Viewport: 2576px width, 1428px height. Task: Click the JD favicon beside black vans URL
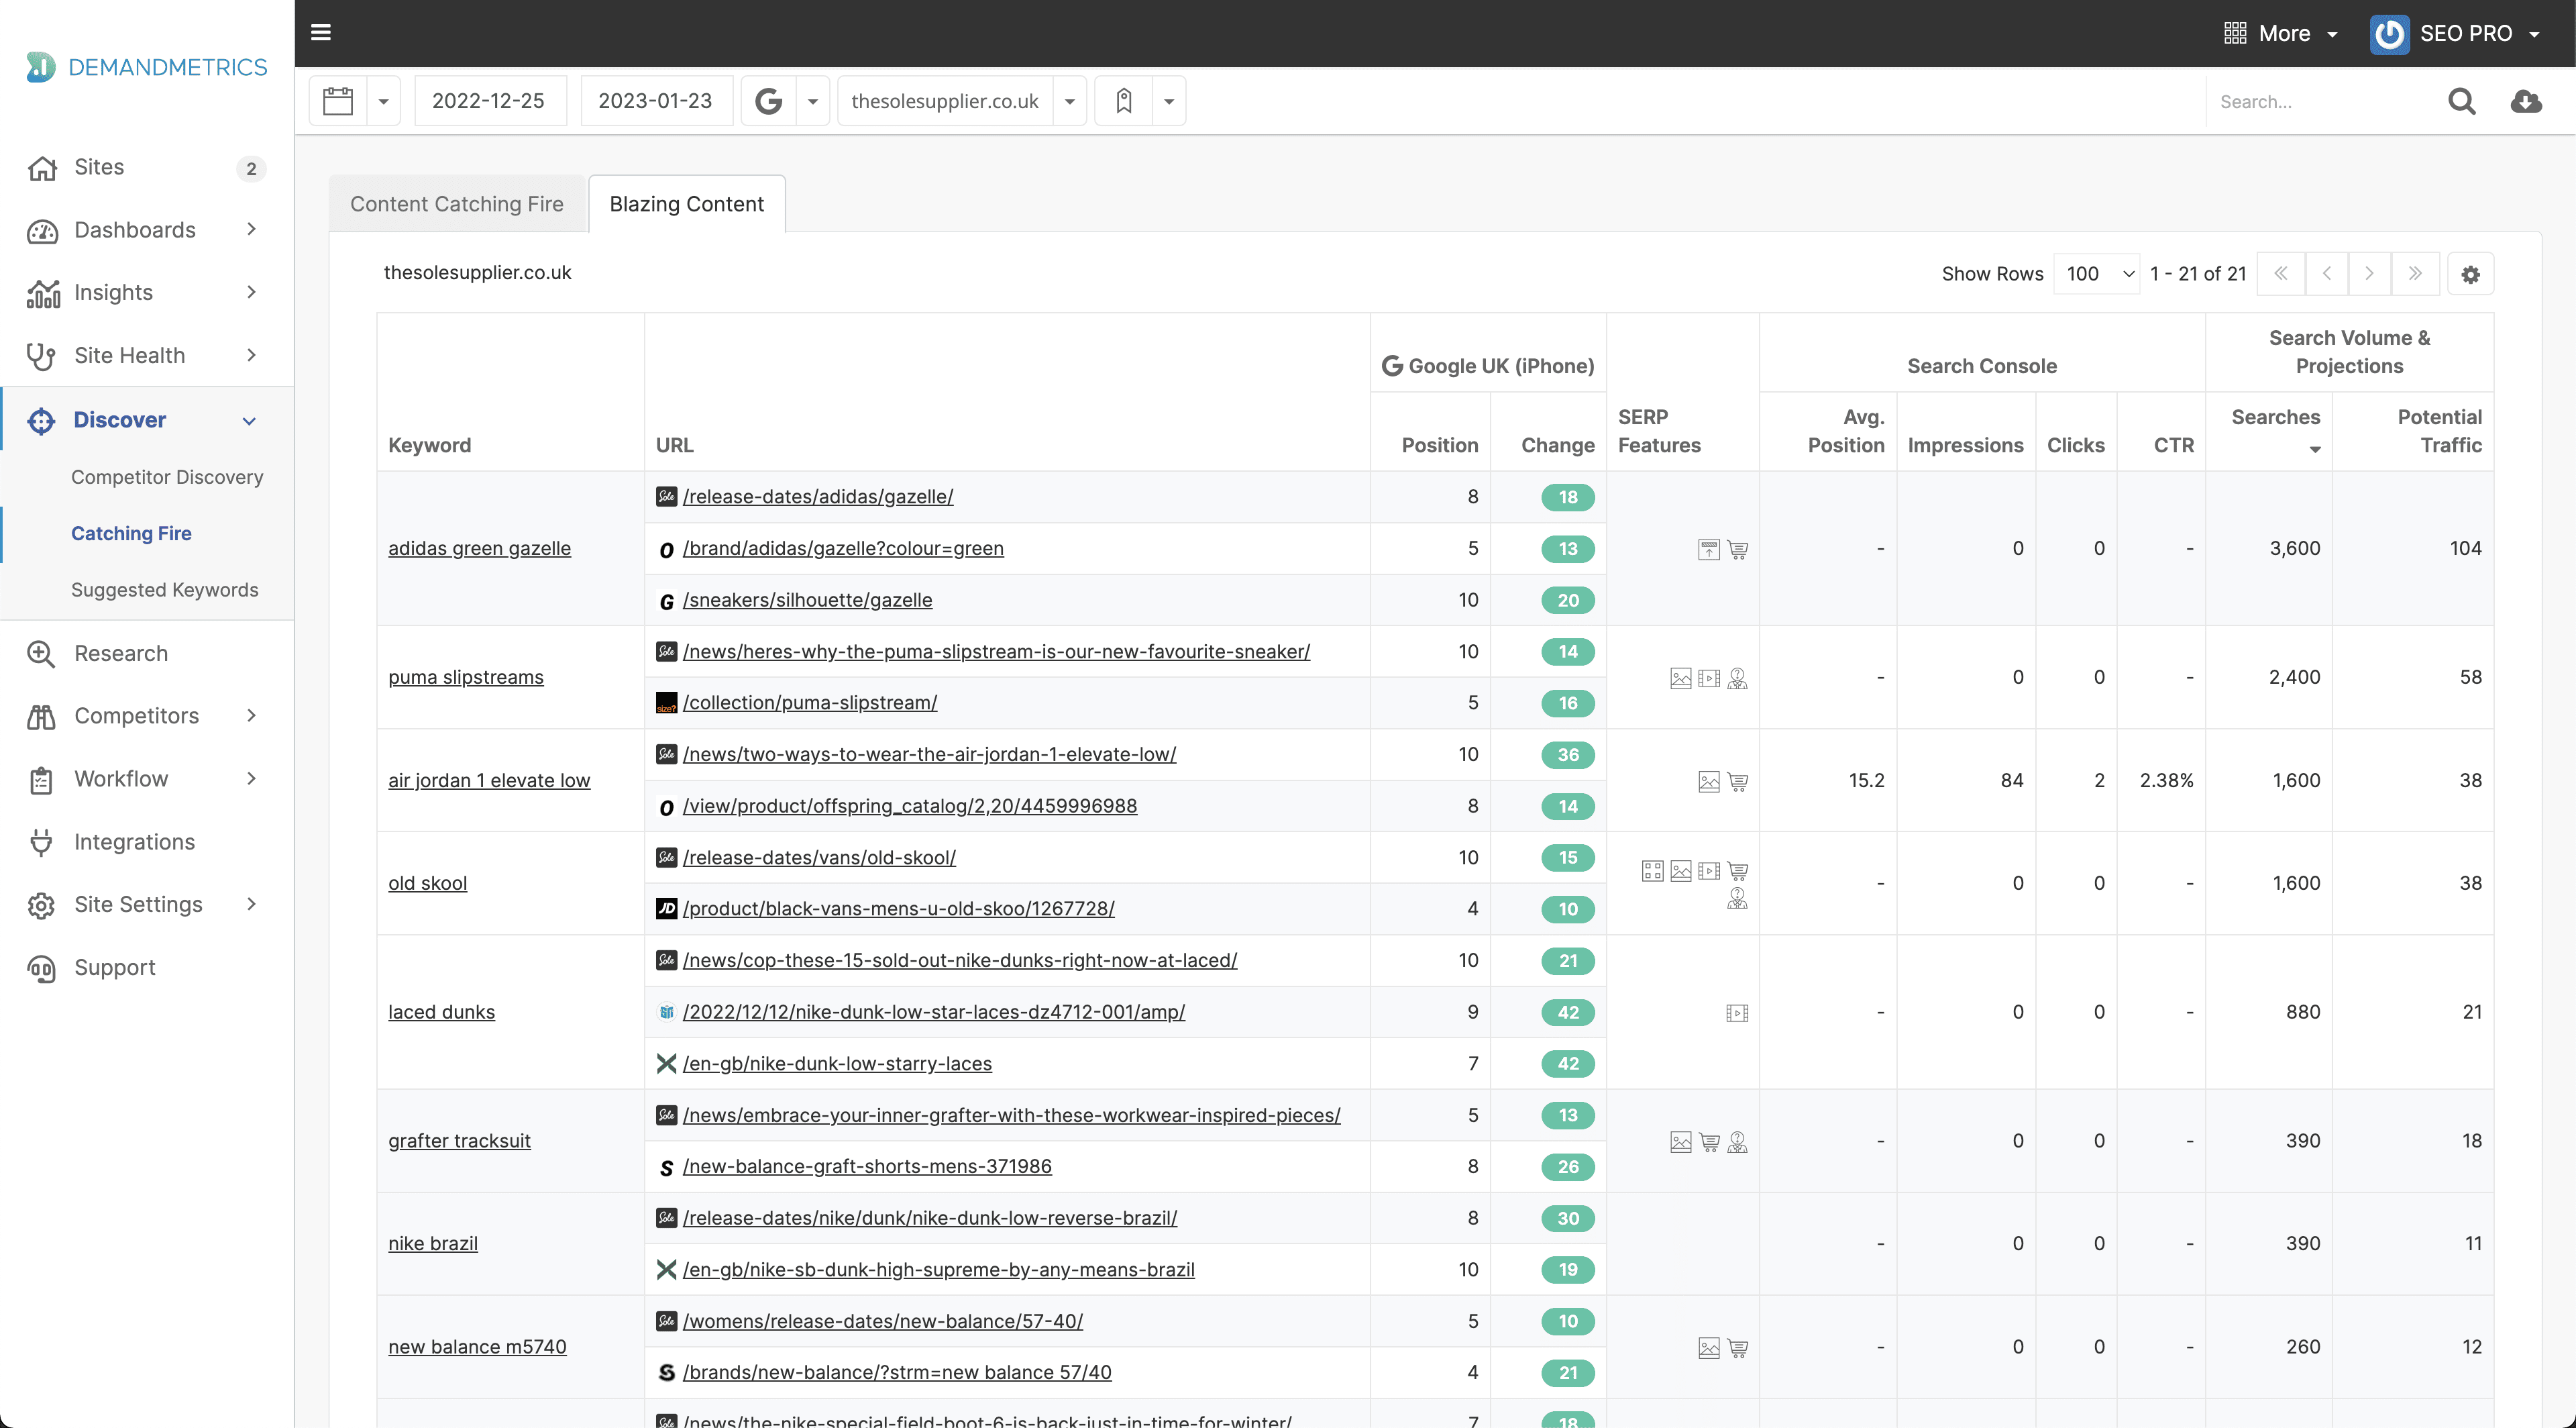(x=666, y=908)
